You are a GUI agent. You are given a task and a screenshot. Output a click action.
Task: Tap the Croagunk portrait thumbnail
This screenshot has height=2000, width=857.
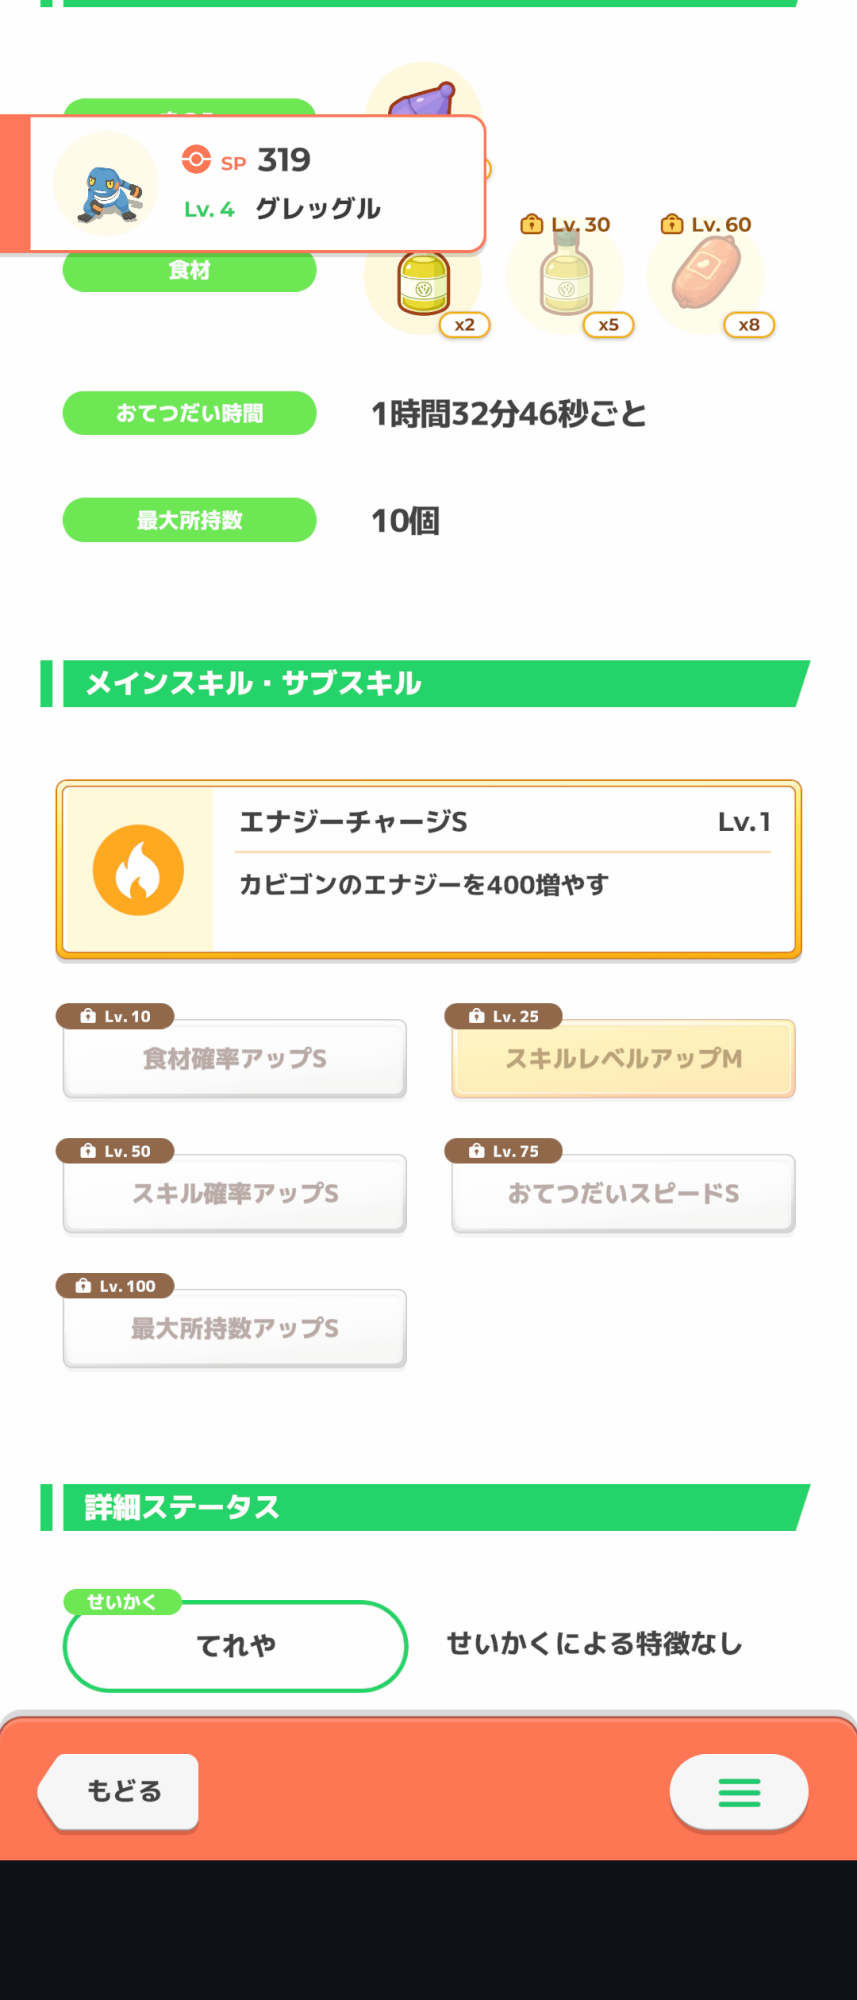[105, 185]
